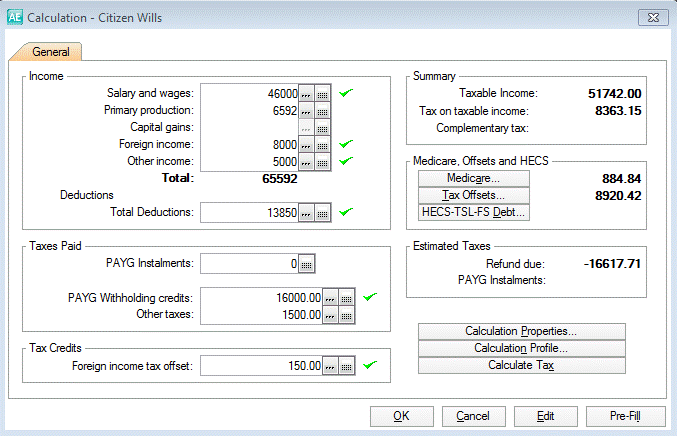Click green tick beside Total Deductions
The width and height of the screenshot is (677, 436).
click(x=346, y=212)
